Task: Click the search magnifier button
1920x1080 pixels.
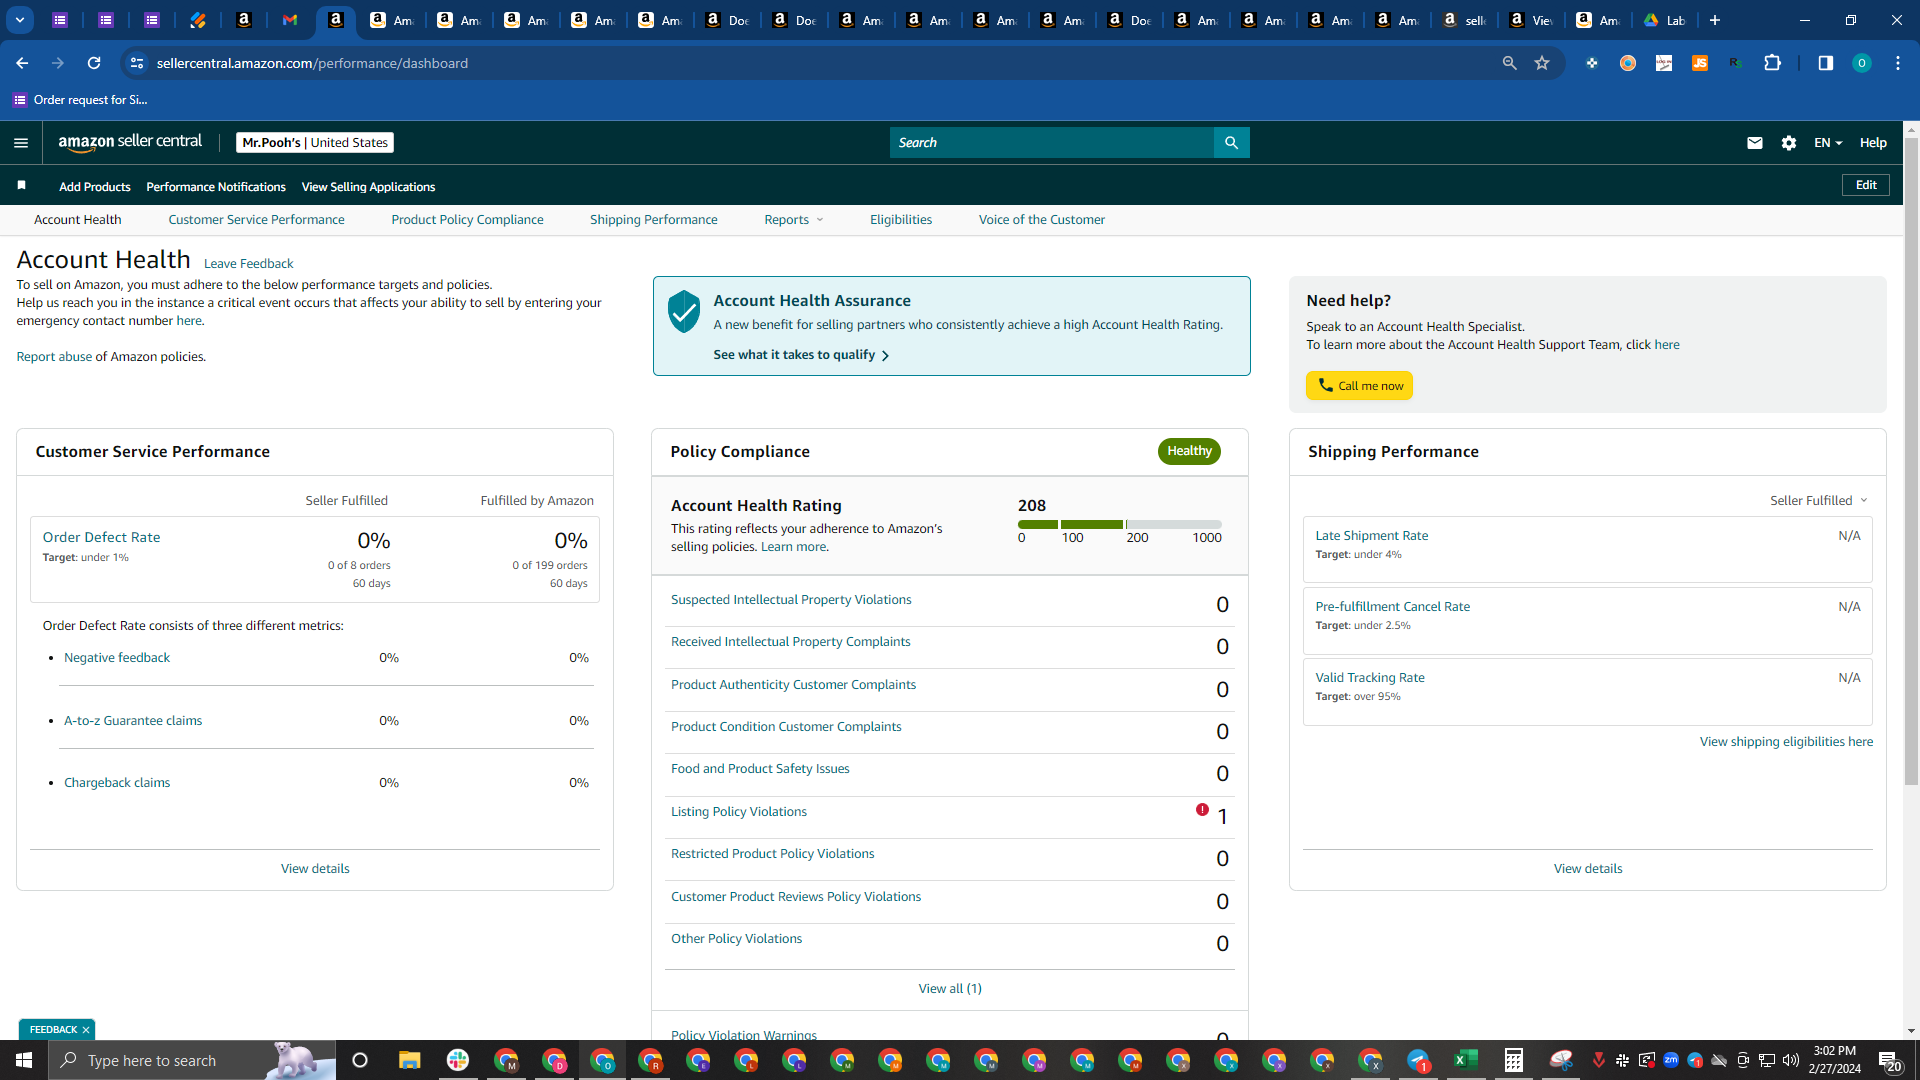Action: (1231, 143)
